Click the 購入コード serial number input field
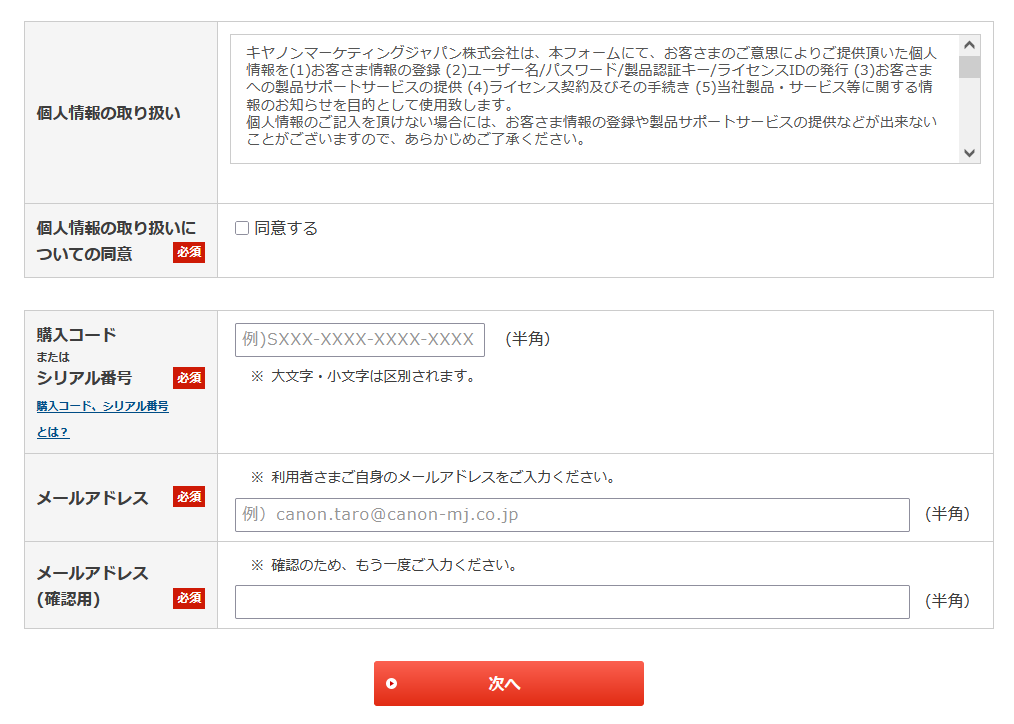The width and height of the screenshot is (1014, 724). coord(360,340)
